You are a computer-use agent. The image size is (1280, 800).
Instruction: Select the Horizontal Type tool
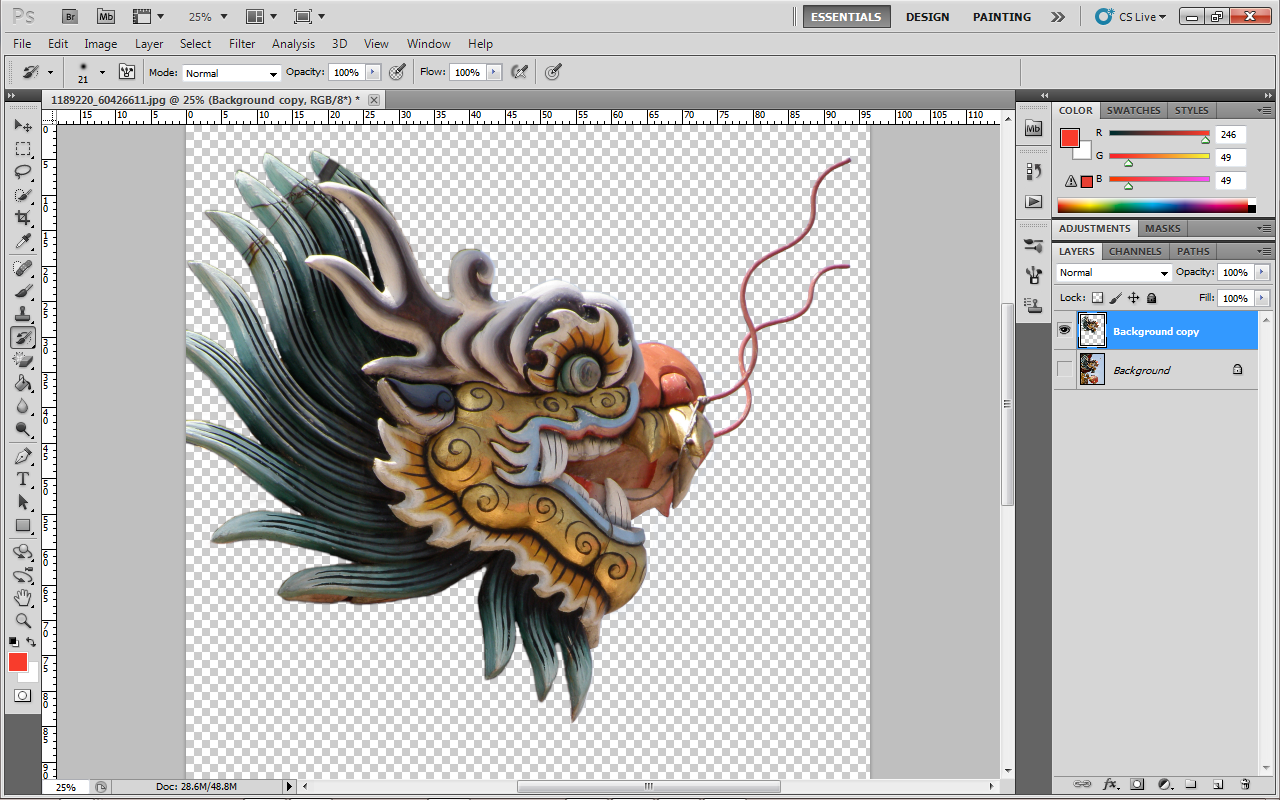[23, 479]
